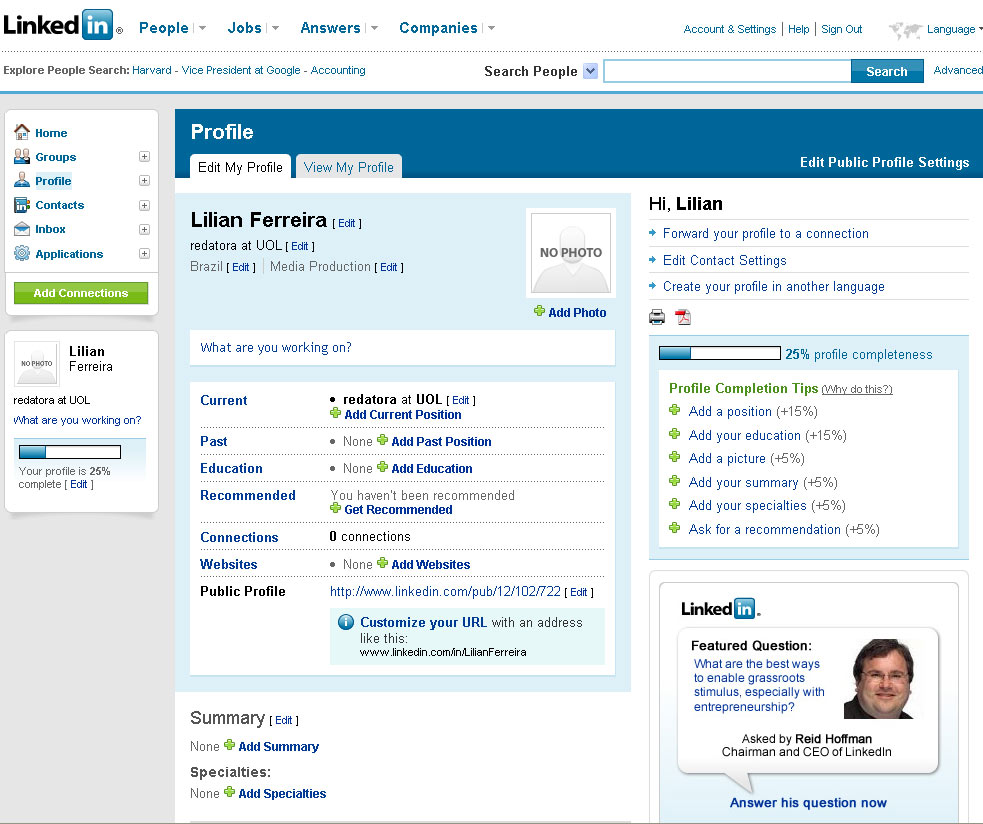Image resolution: width=983 pixels, height=824 pixels.
Task: Open Edit Public Profile Settings link
Action: [885, 162]
